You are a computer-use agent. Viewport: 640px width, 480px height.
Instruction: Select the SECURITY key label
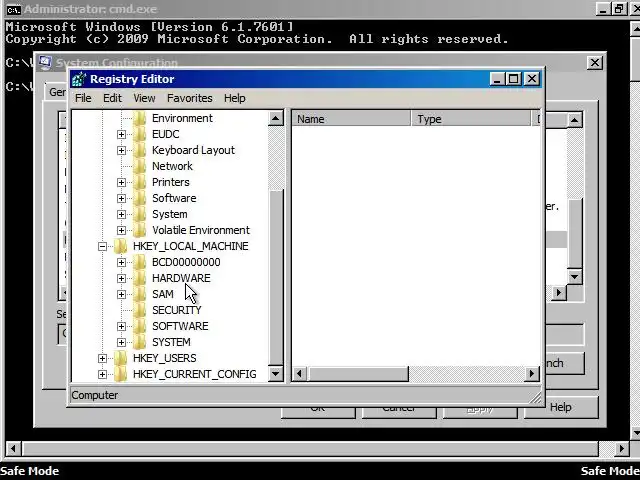[177, 310]
